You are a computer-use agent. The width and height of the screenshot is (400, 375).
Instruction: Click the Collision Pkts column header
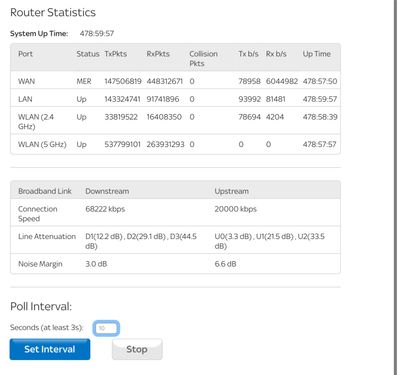pos(203,59)
